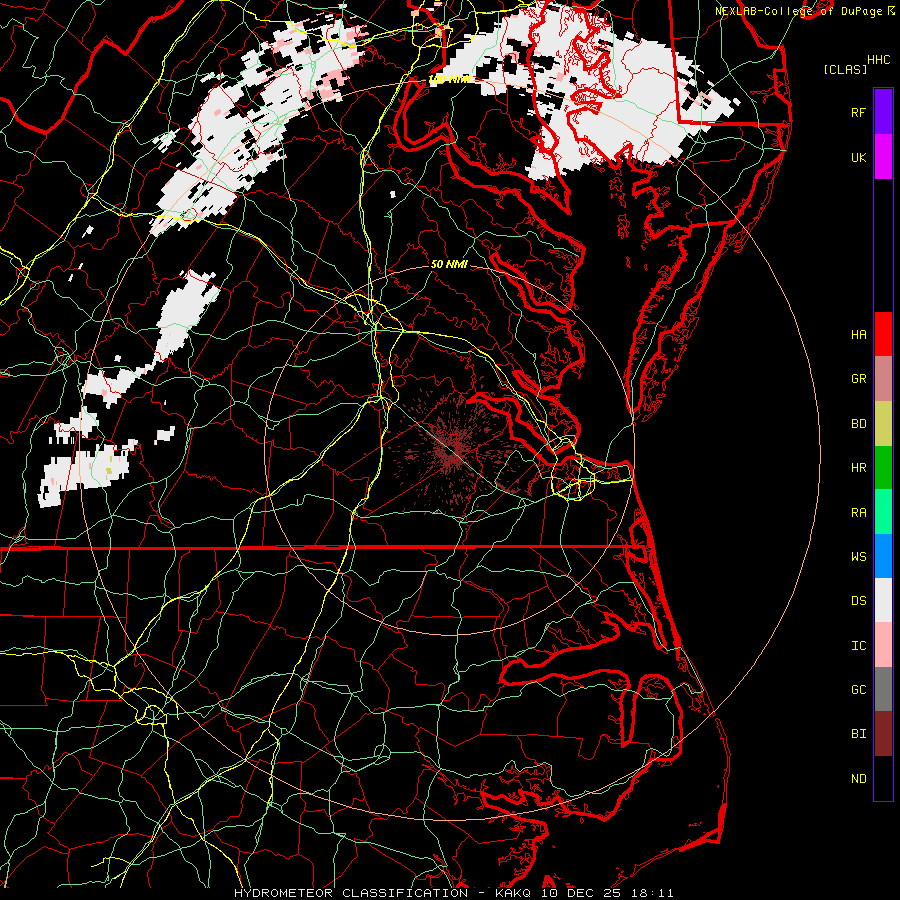Click the RF purple legend swatch

[883, 111]
